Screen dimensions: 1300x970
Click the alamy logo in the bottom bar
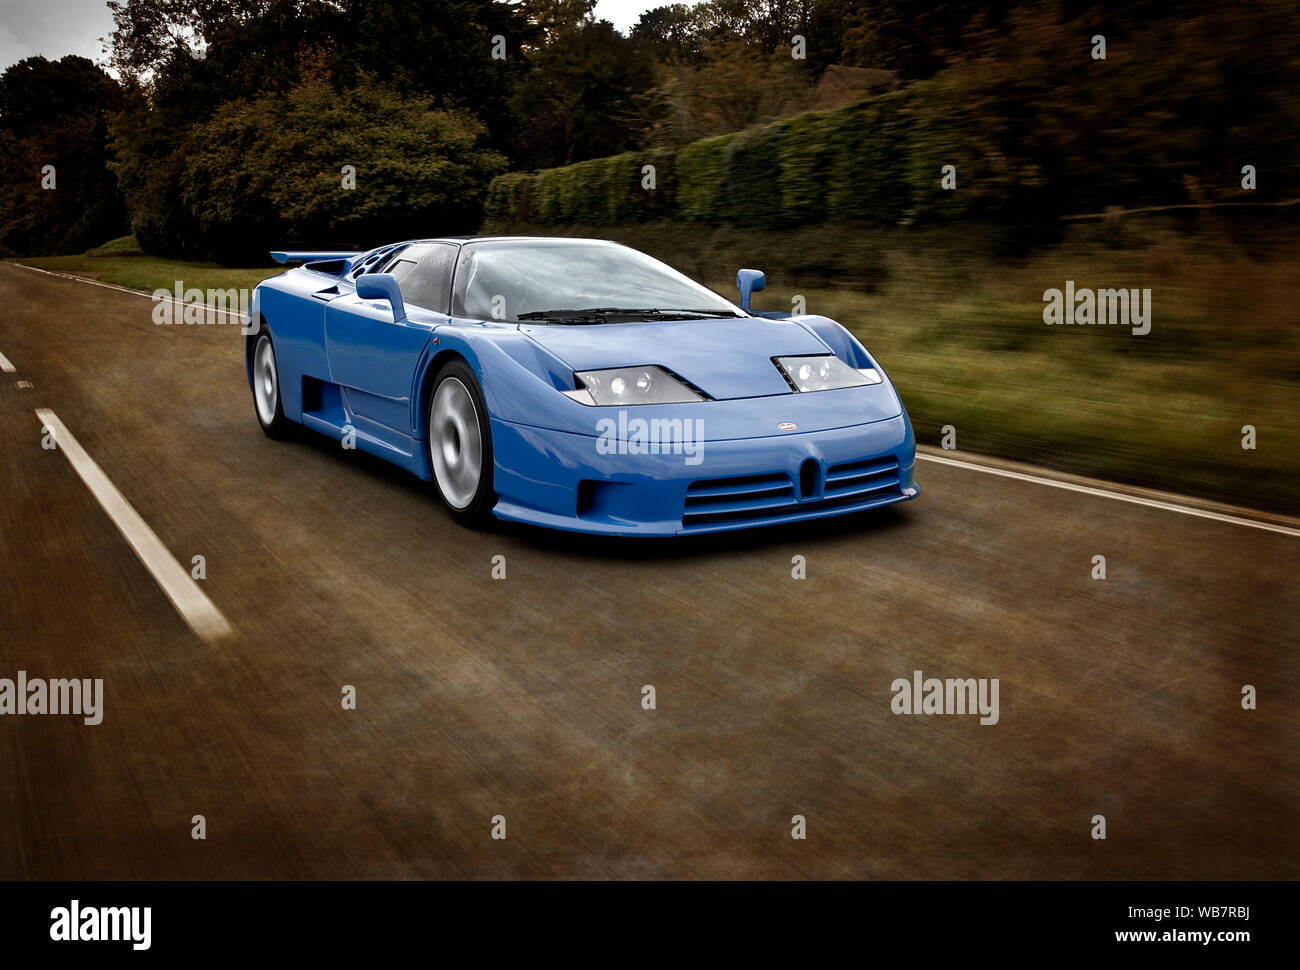coord(100,925)
